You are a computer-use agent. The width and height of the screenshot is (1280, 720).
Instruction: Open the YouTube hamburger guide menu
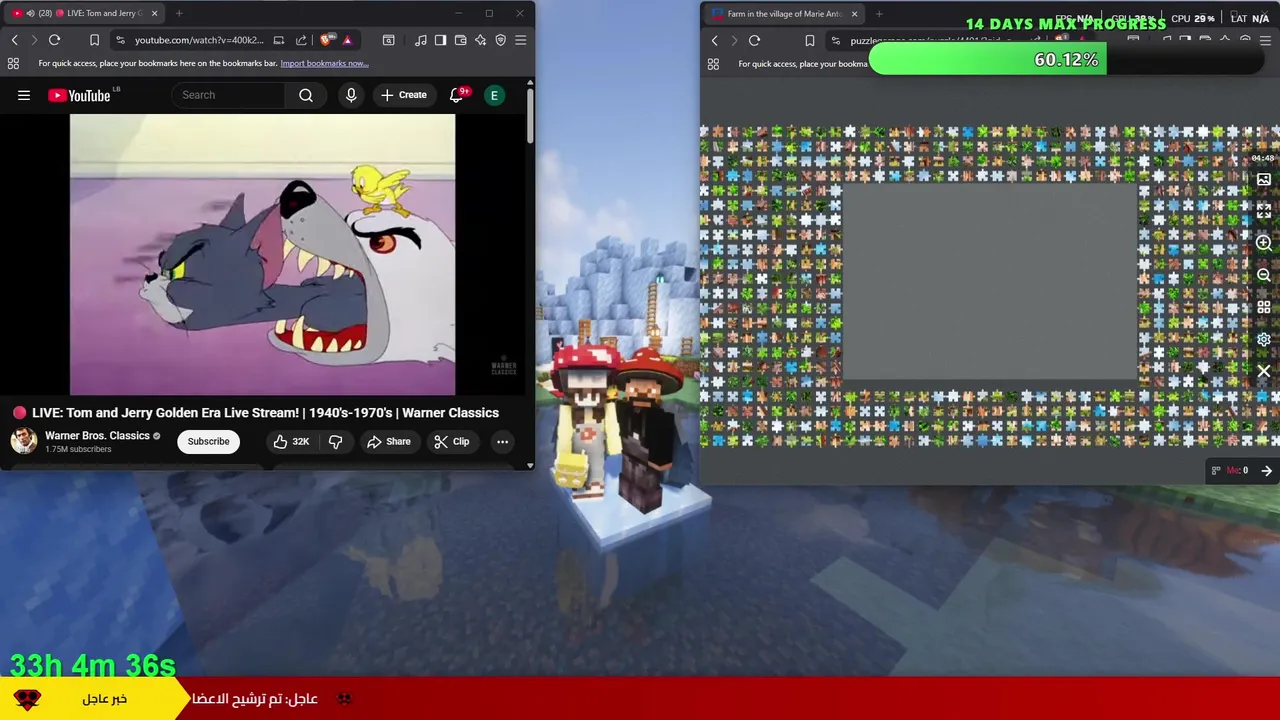(24, 95)
